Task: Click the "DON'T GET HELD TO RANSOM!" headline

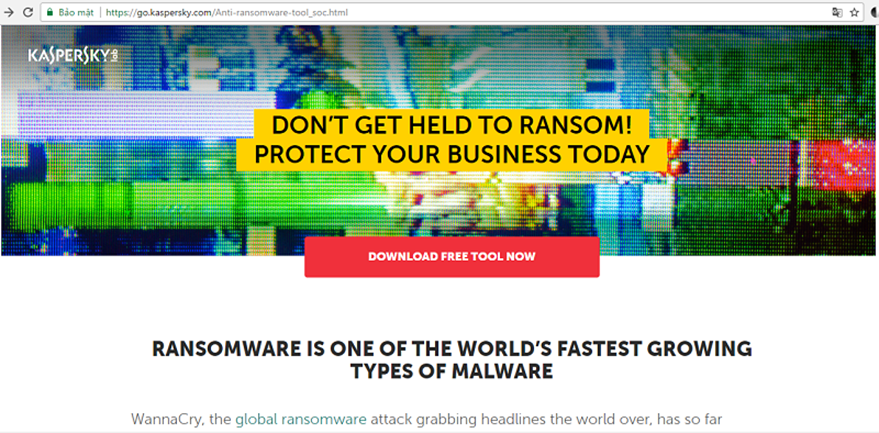Action: click(452, 126)
